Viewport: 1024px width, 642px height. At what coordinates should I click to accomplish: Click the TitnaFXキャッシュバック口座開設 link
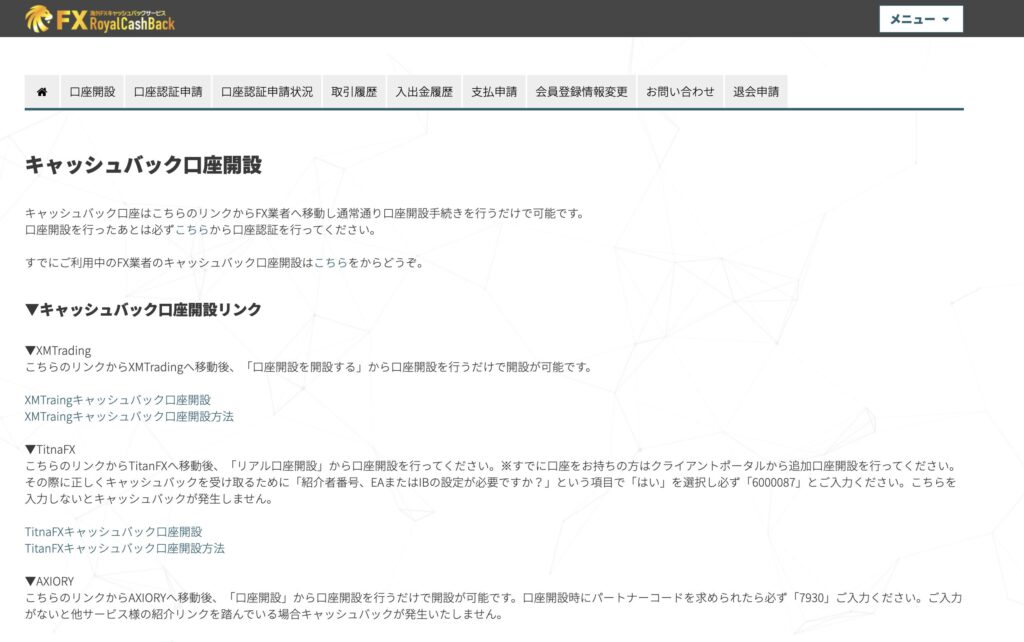[114, 532]
